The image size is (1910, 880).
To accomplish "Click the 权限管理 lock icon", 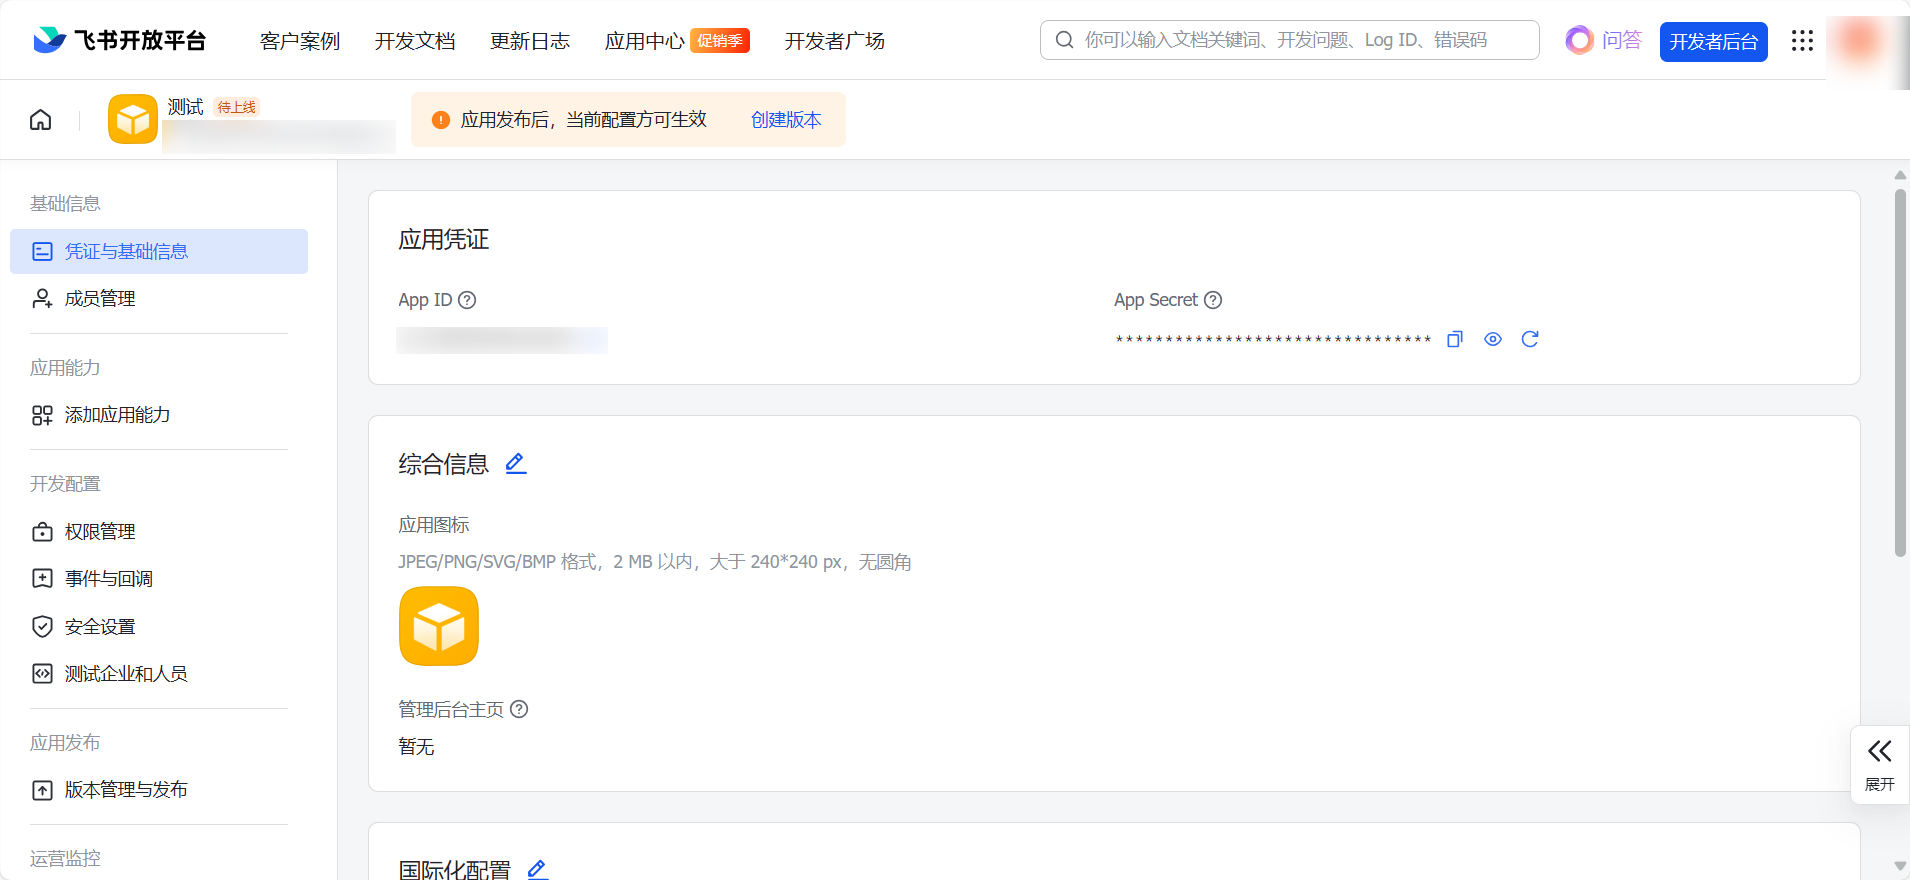I will point(42,532).
